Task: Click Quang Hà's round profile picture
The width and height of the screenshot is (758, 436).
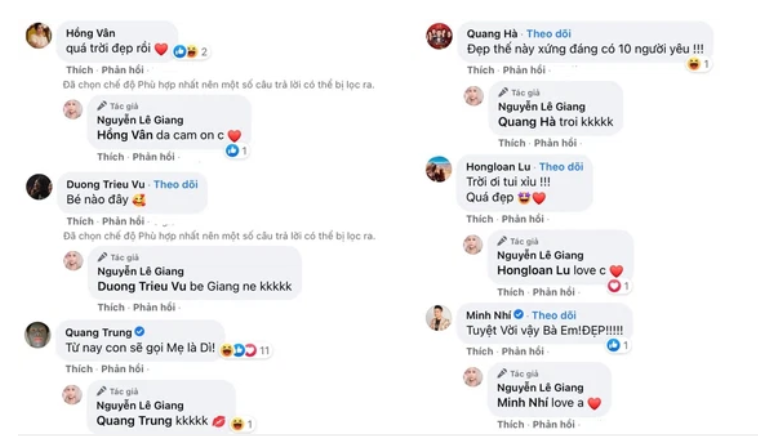Action: [x=439, y=36]
